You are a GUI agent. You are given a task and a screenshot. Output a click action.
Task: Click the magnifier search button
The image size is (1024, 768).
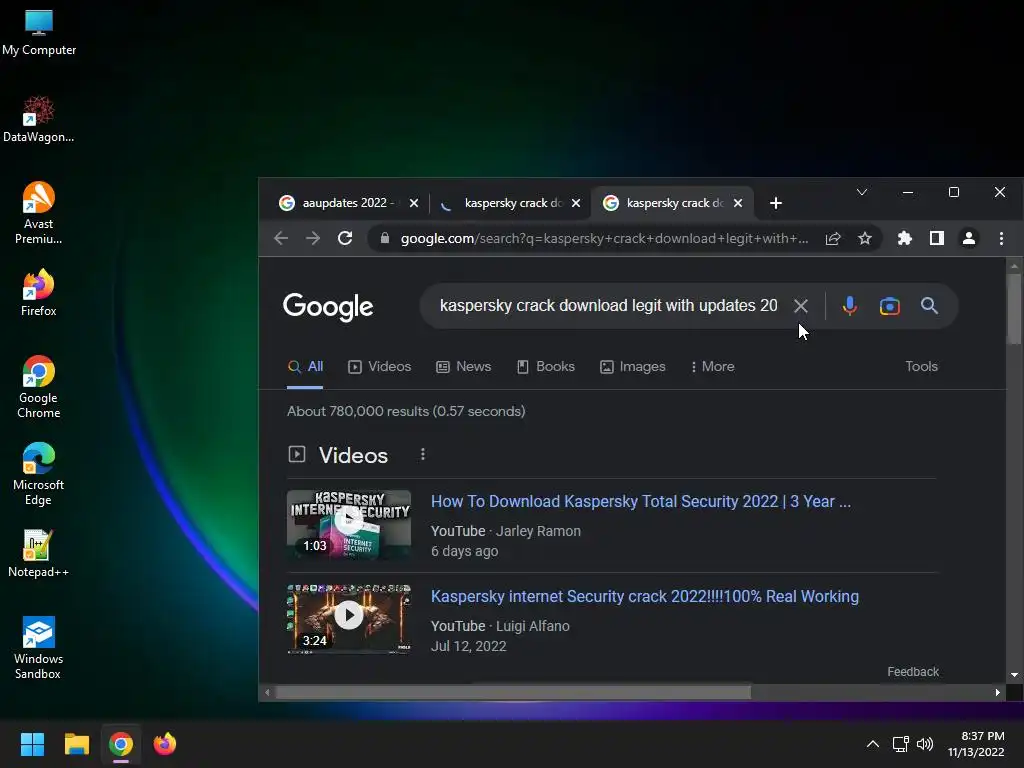pos(929,306)
